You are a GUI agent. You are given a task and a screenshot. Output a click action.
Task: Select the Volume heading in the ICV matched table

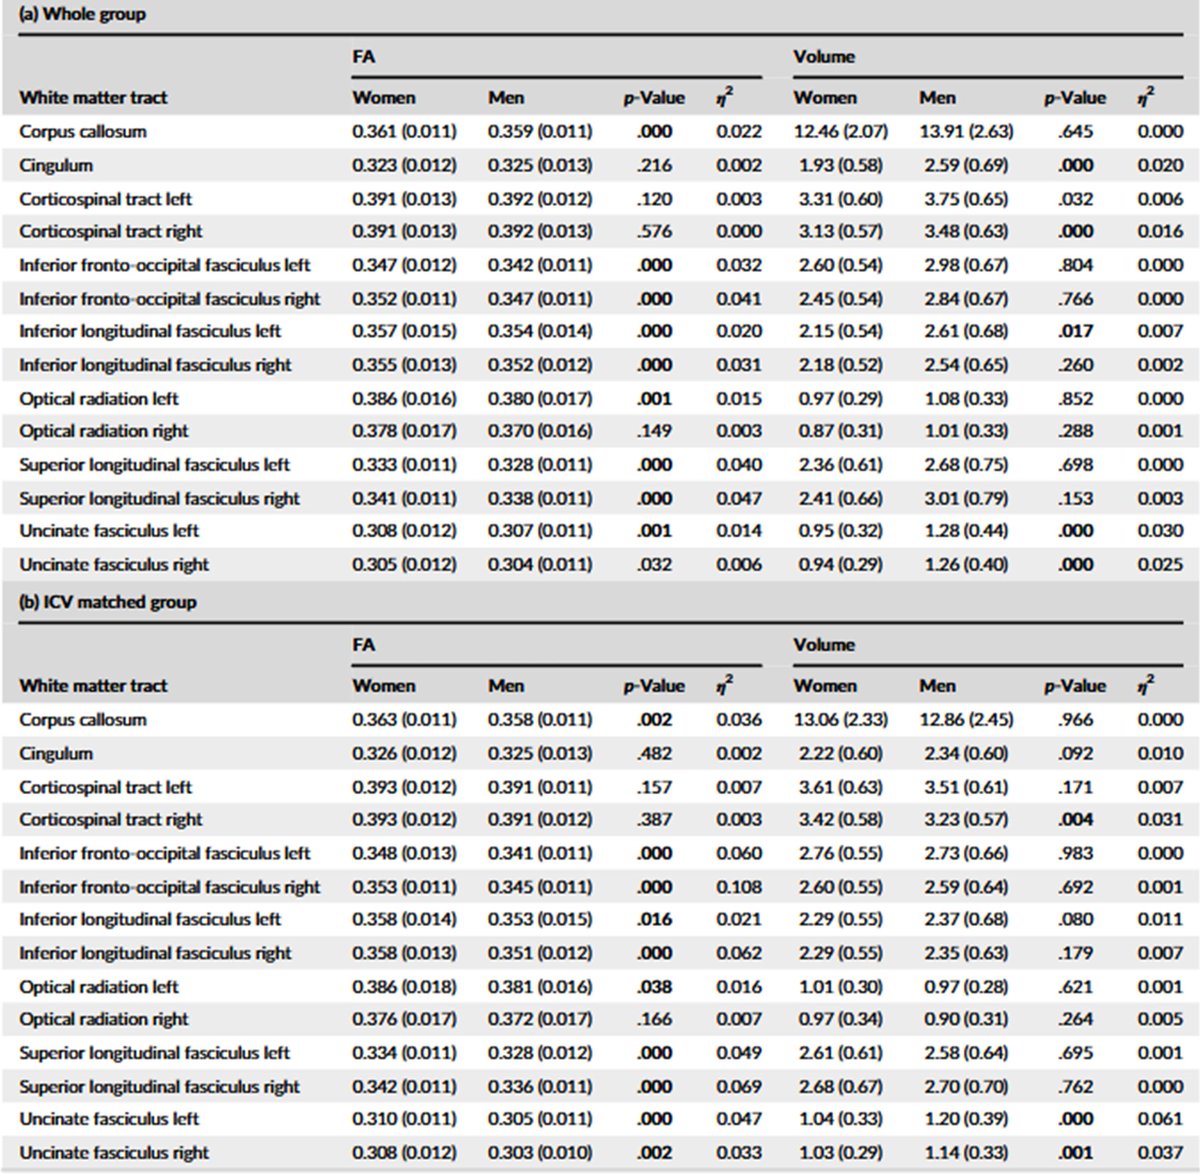824,645
